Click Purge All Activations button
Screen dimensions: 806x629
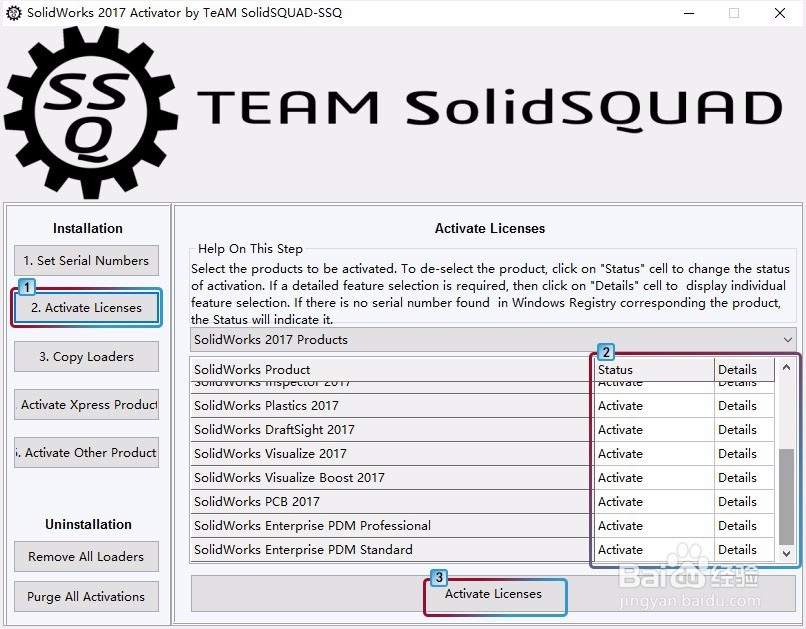pos(86,597)
